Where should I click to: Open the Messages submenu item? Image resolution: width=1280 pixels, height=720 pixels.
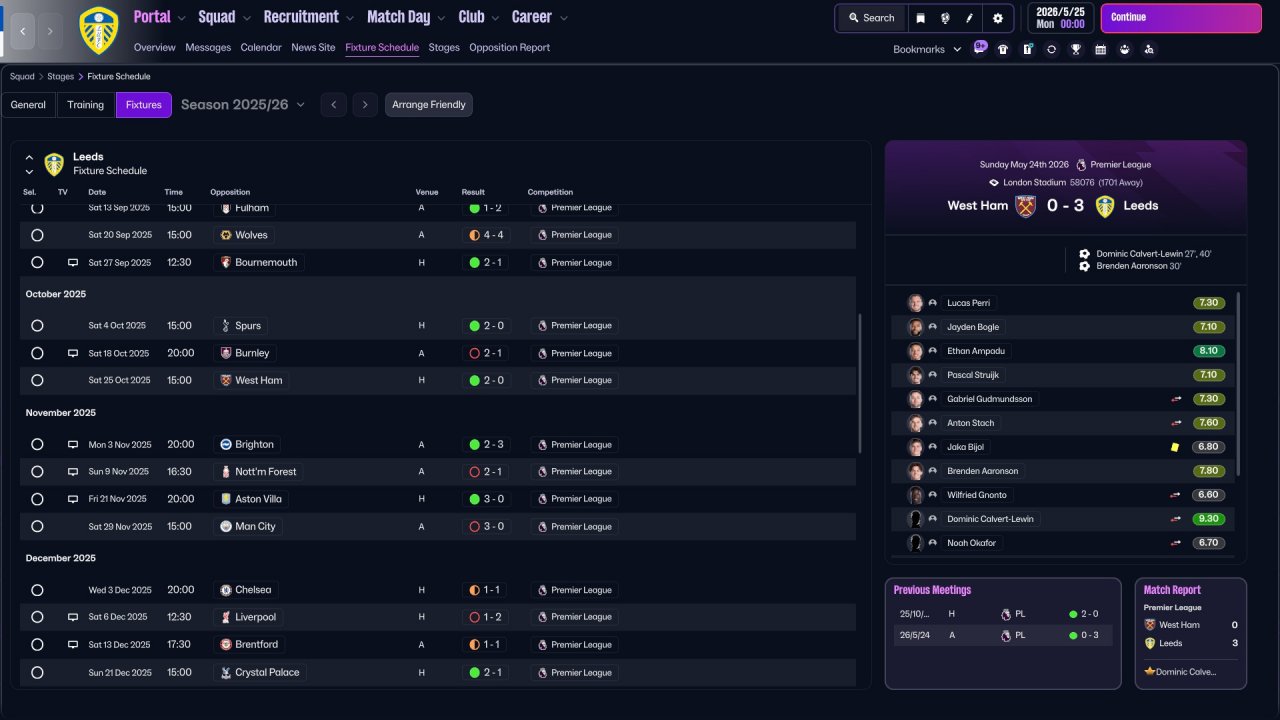(208, 47)
